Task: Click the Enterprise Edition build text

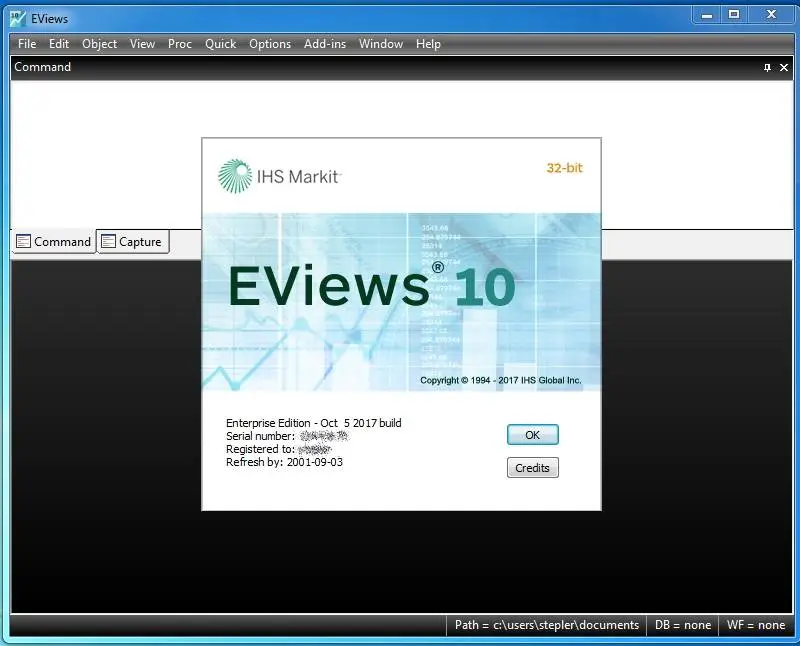Action: coord(314,423)
